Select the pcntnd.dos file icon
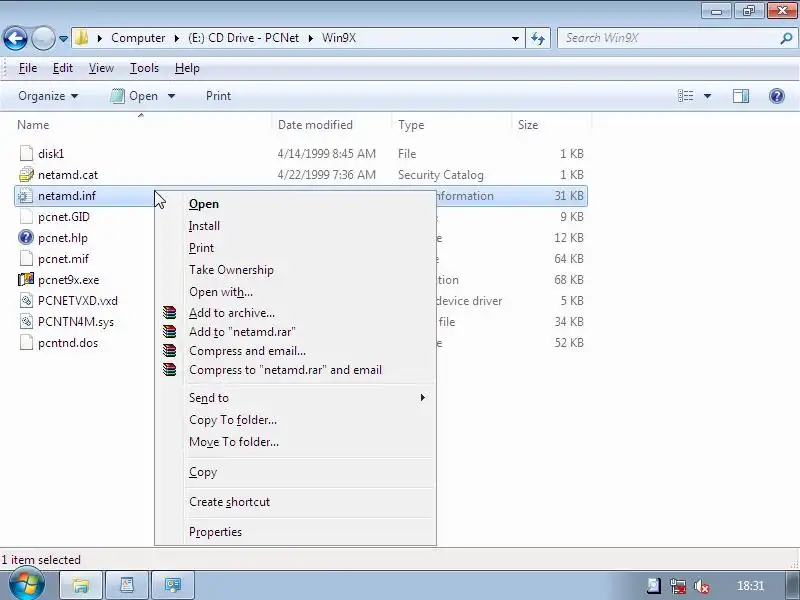 26,342
